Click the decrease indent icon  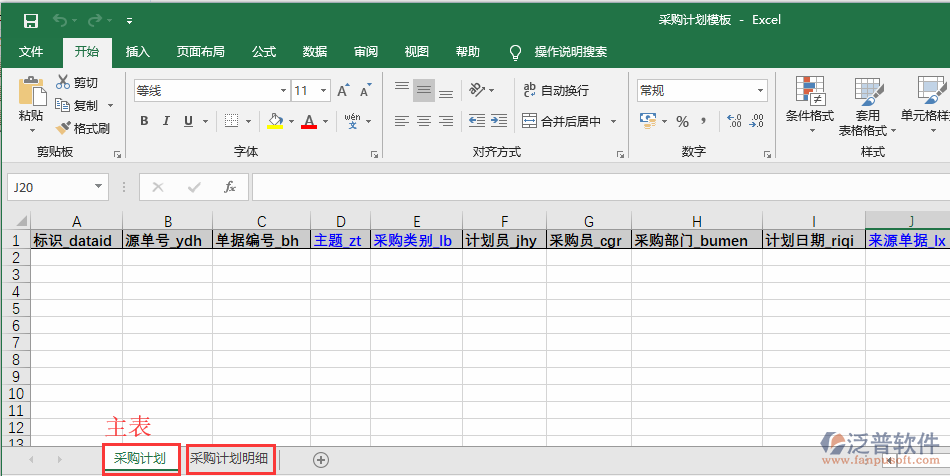coord(477,121)
